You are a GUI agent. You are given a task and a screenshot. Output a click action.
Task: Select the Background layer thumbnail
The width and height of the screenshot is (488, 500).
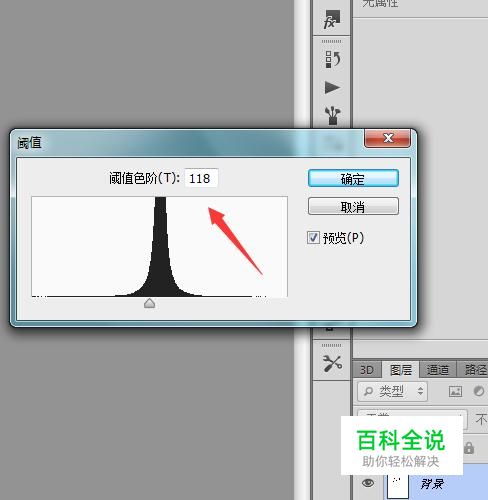point(398,485)
